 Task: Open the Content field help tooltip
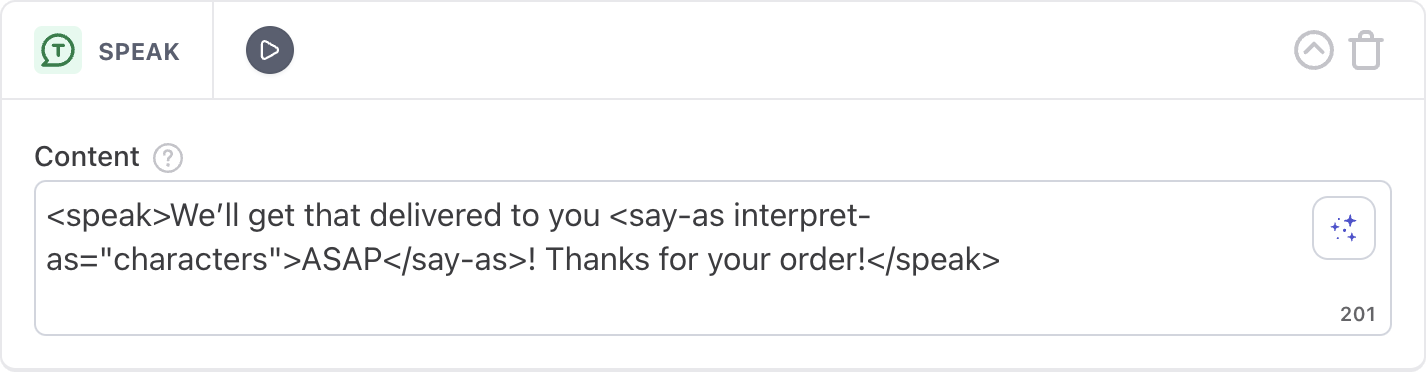(168, 157)
